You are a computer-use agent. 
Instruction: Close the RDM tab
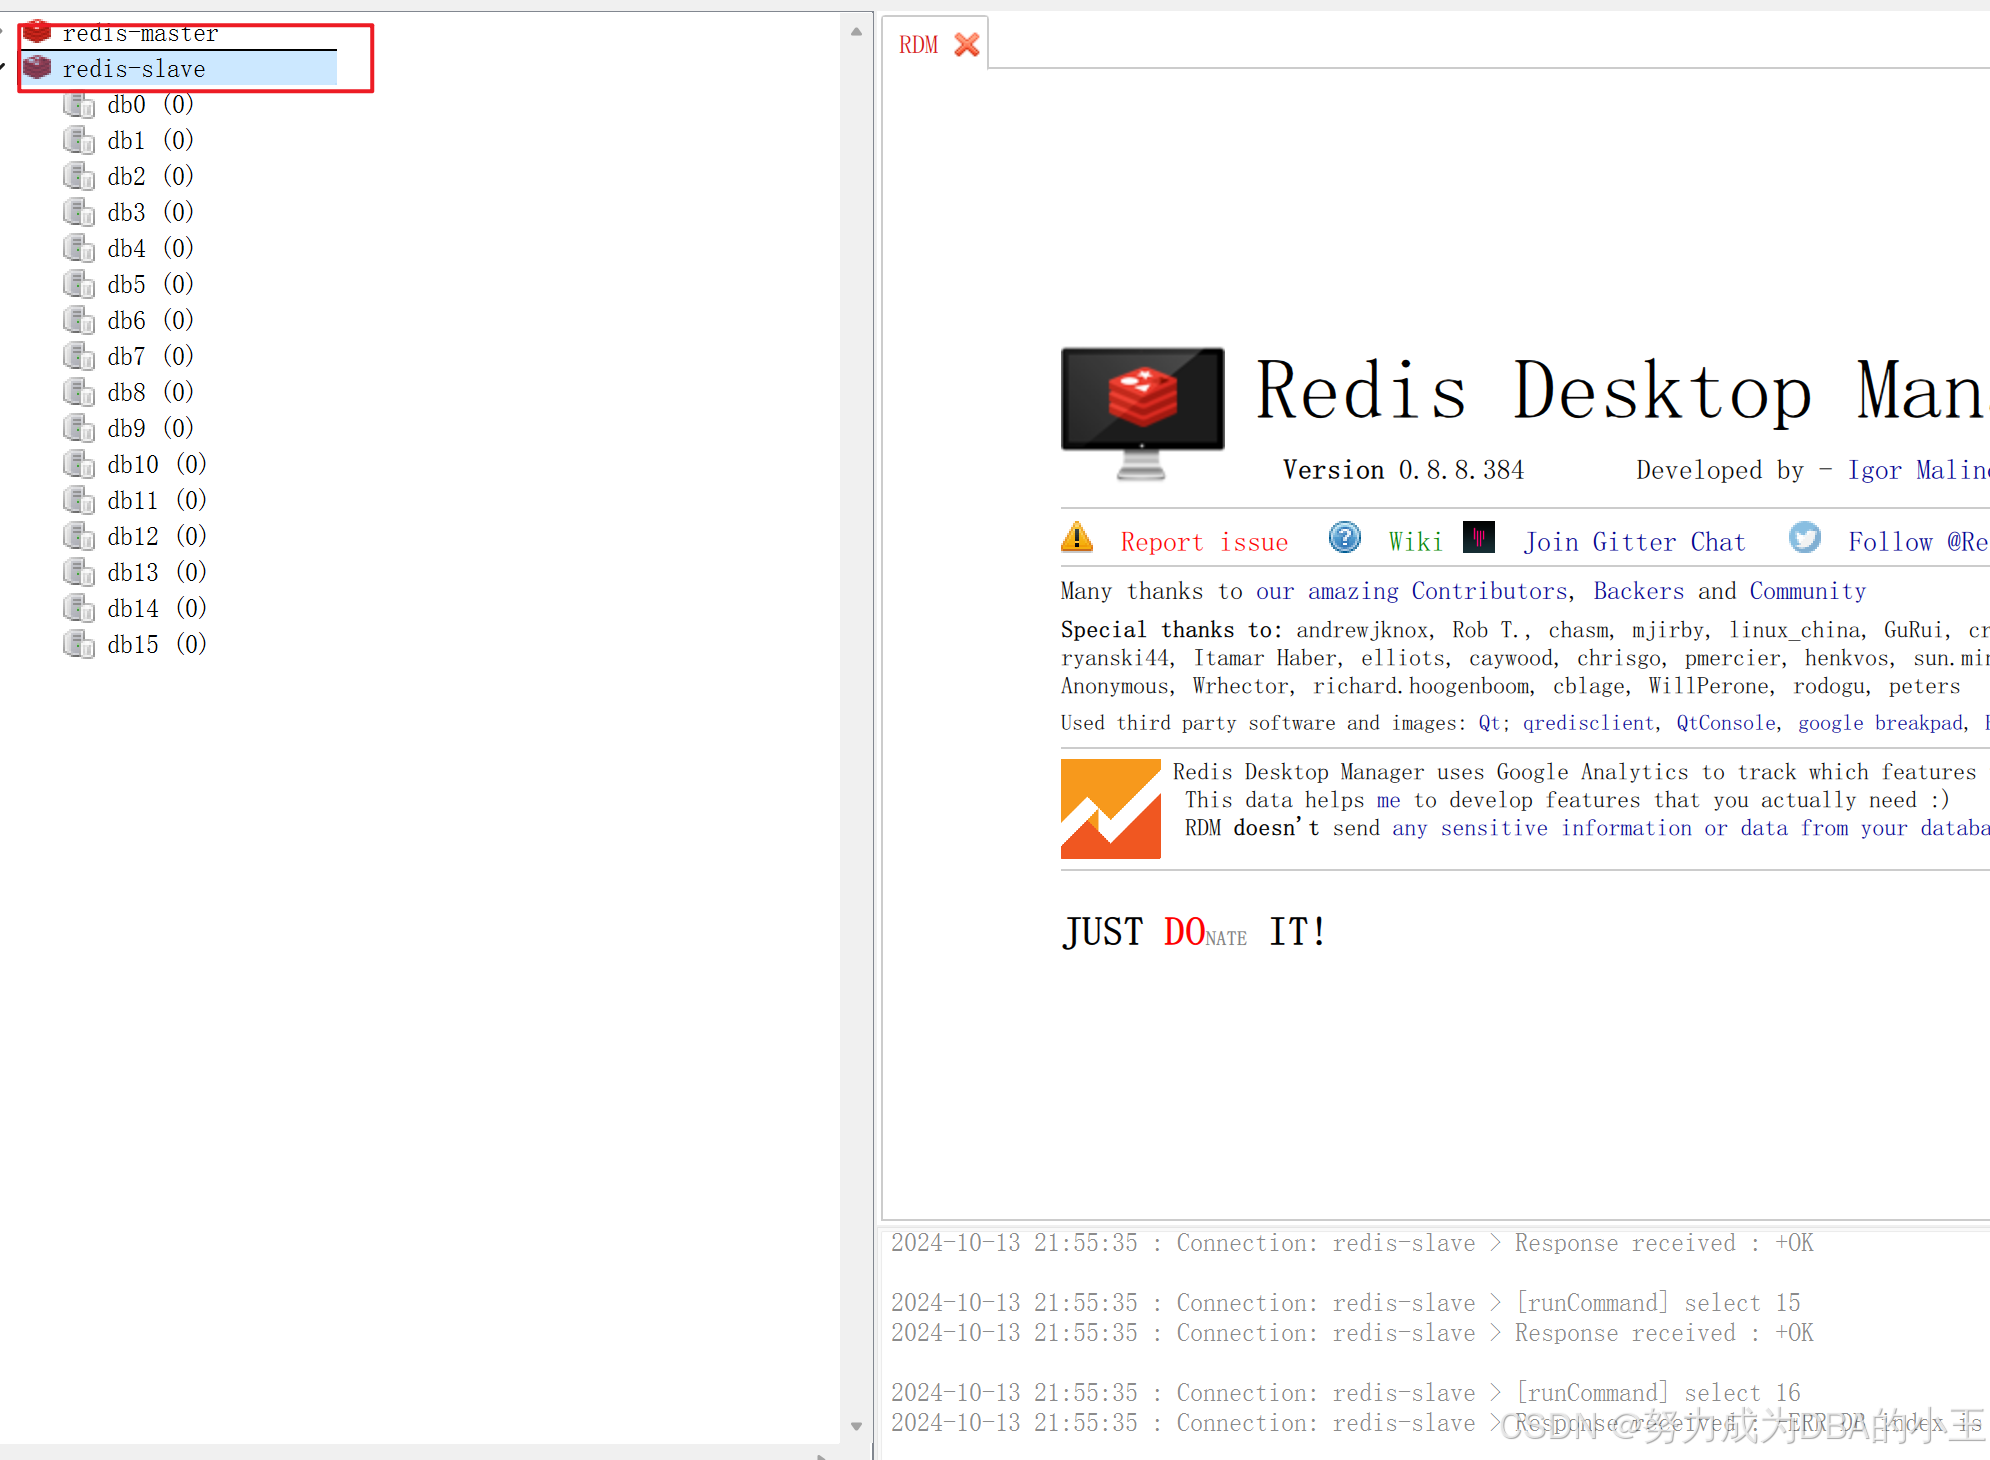966,45
